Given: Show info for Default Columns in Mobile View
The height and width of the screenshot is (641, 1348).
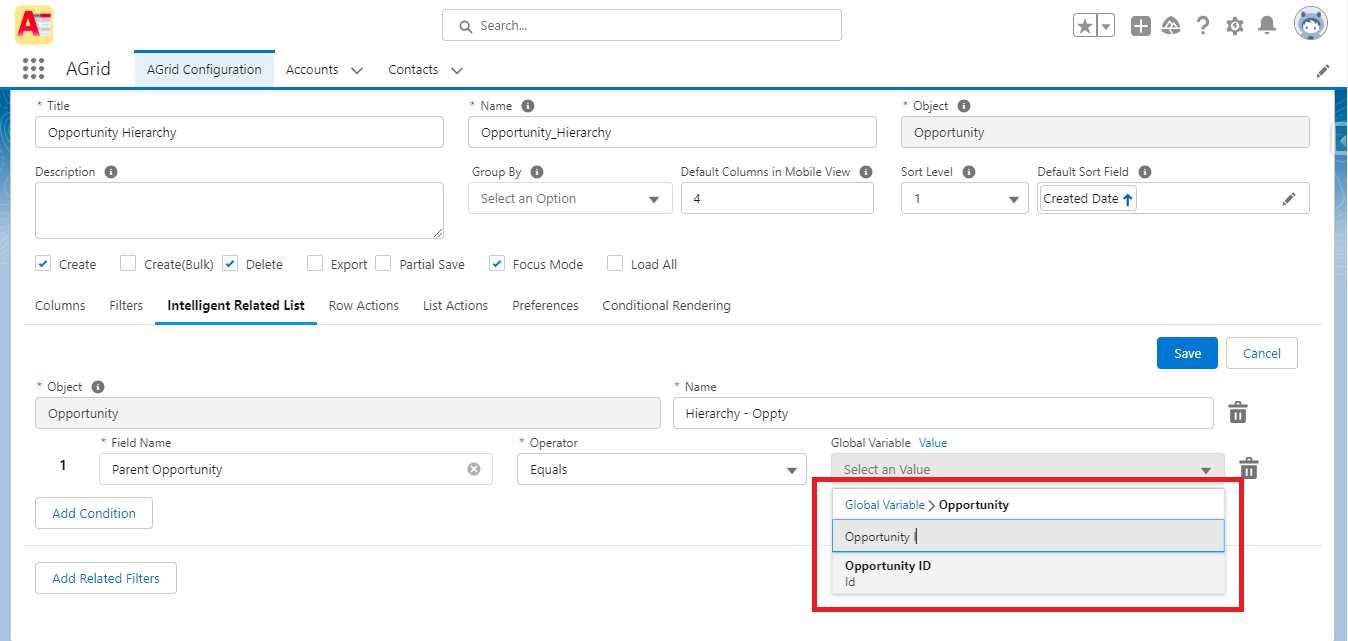Looking at the screenshot, I should [x=866, y=172].
